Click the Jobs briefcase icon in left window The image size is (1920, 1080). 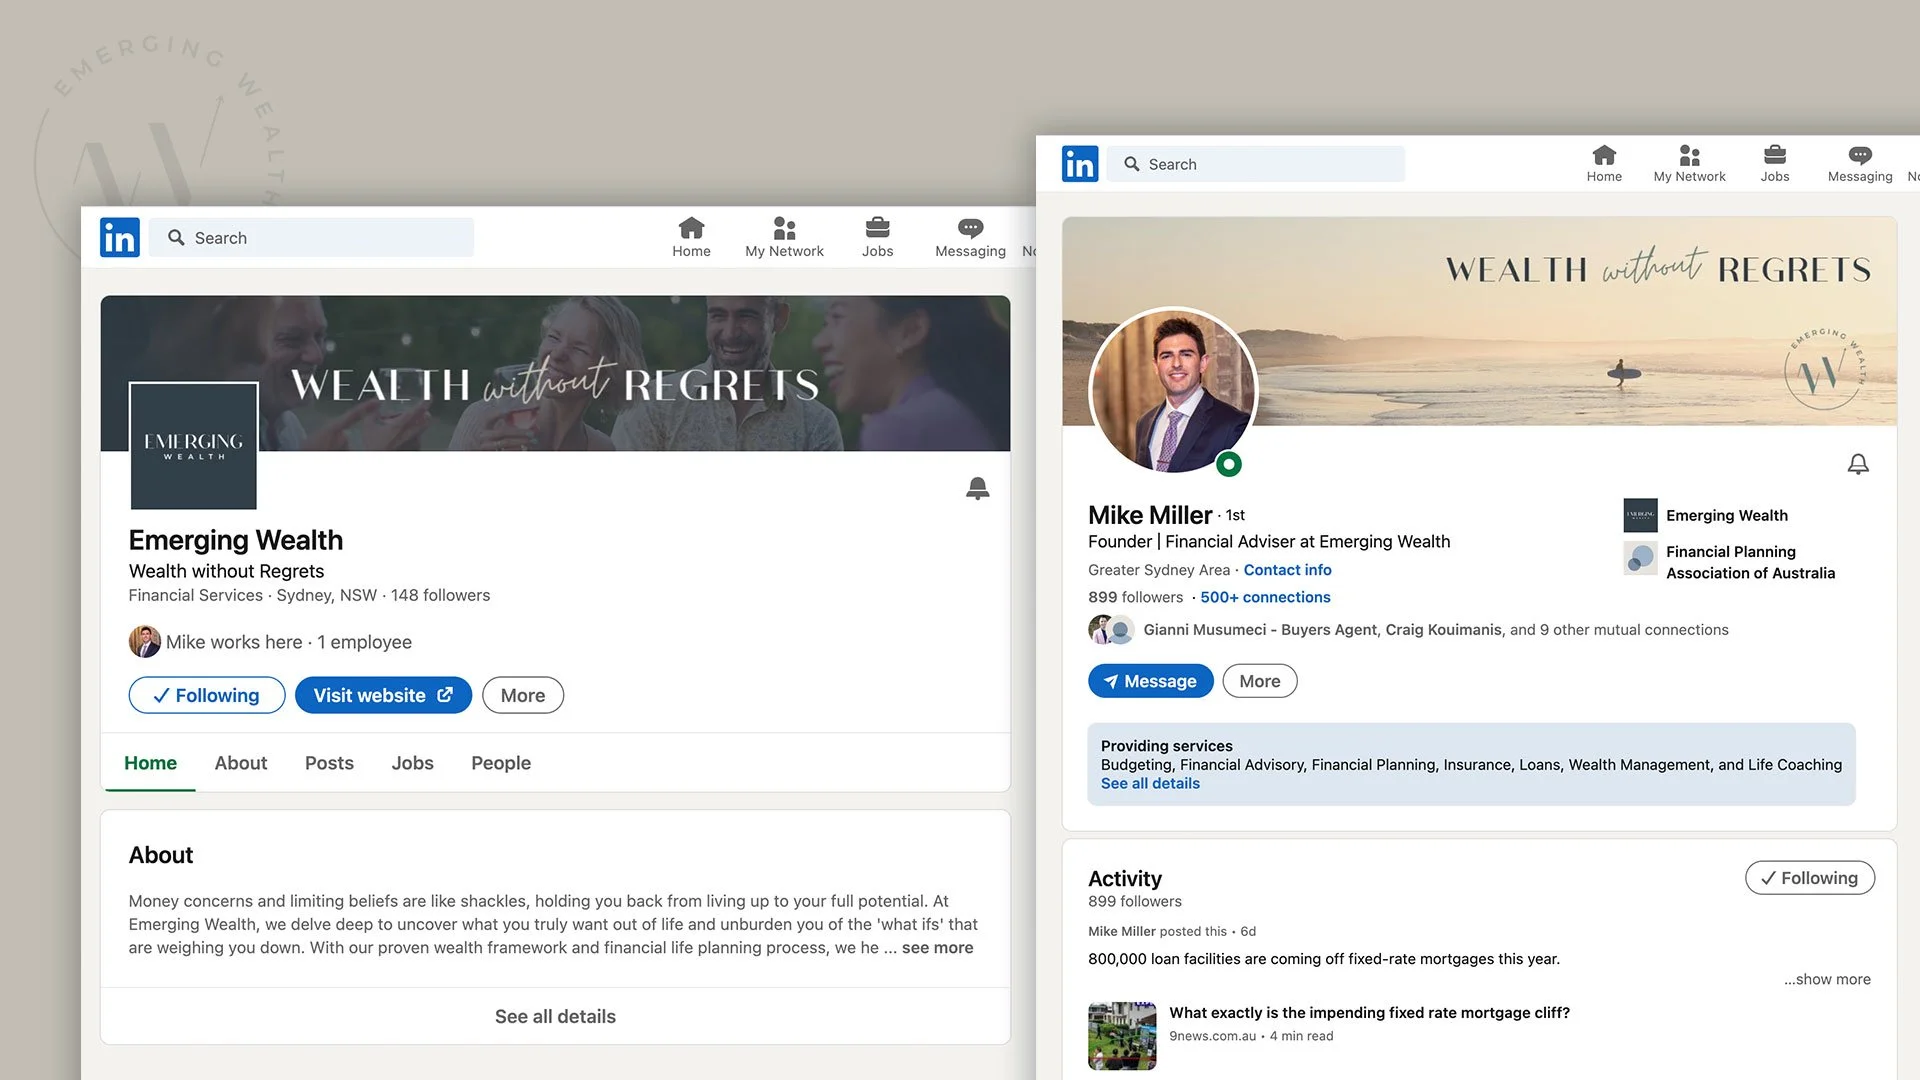(x=877, y=228)
